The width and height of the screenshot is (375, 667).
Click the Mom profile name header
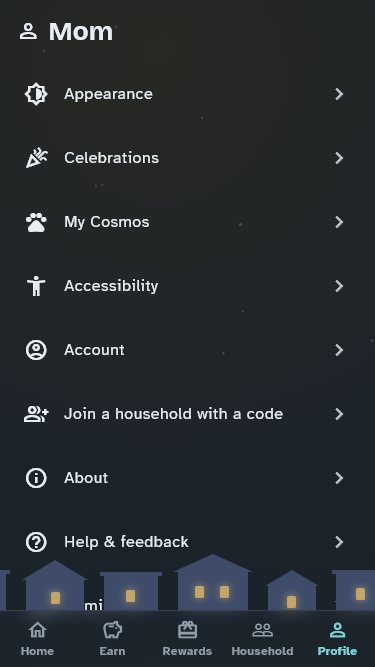pyautogui.click(x=81, y=31)
